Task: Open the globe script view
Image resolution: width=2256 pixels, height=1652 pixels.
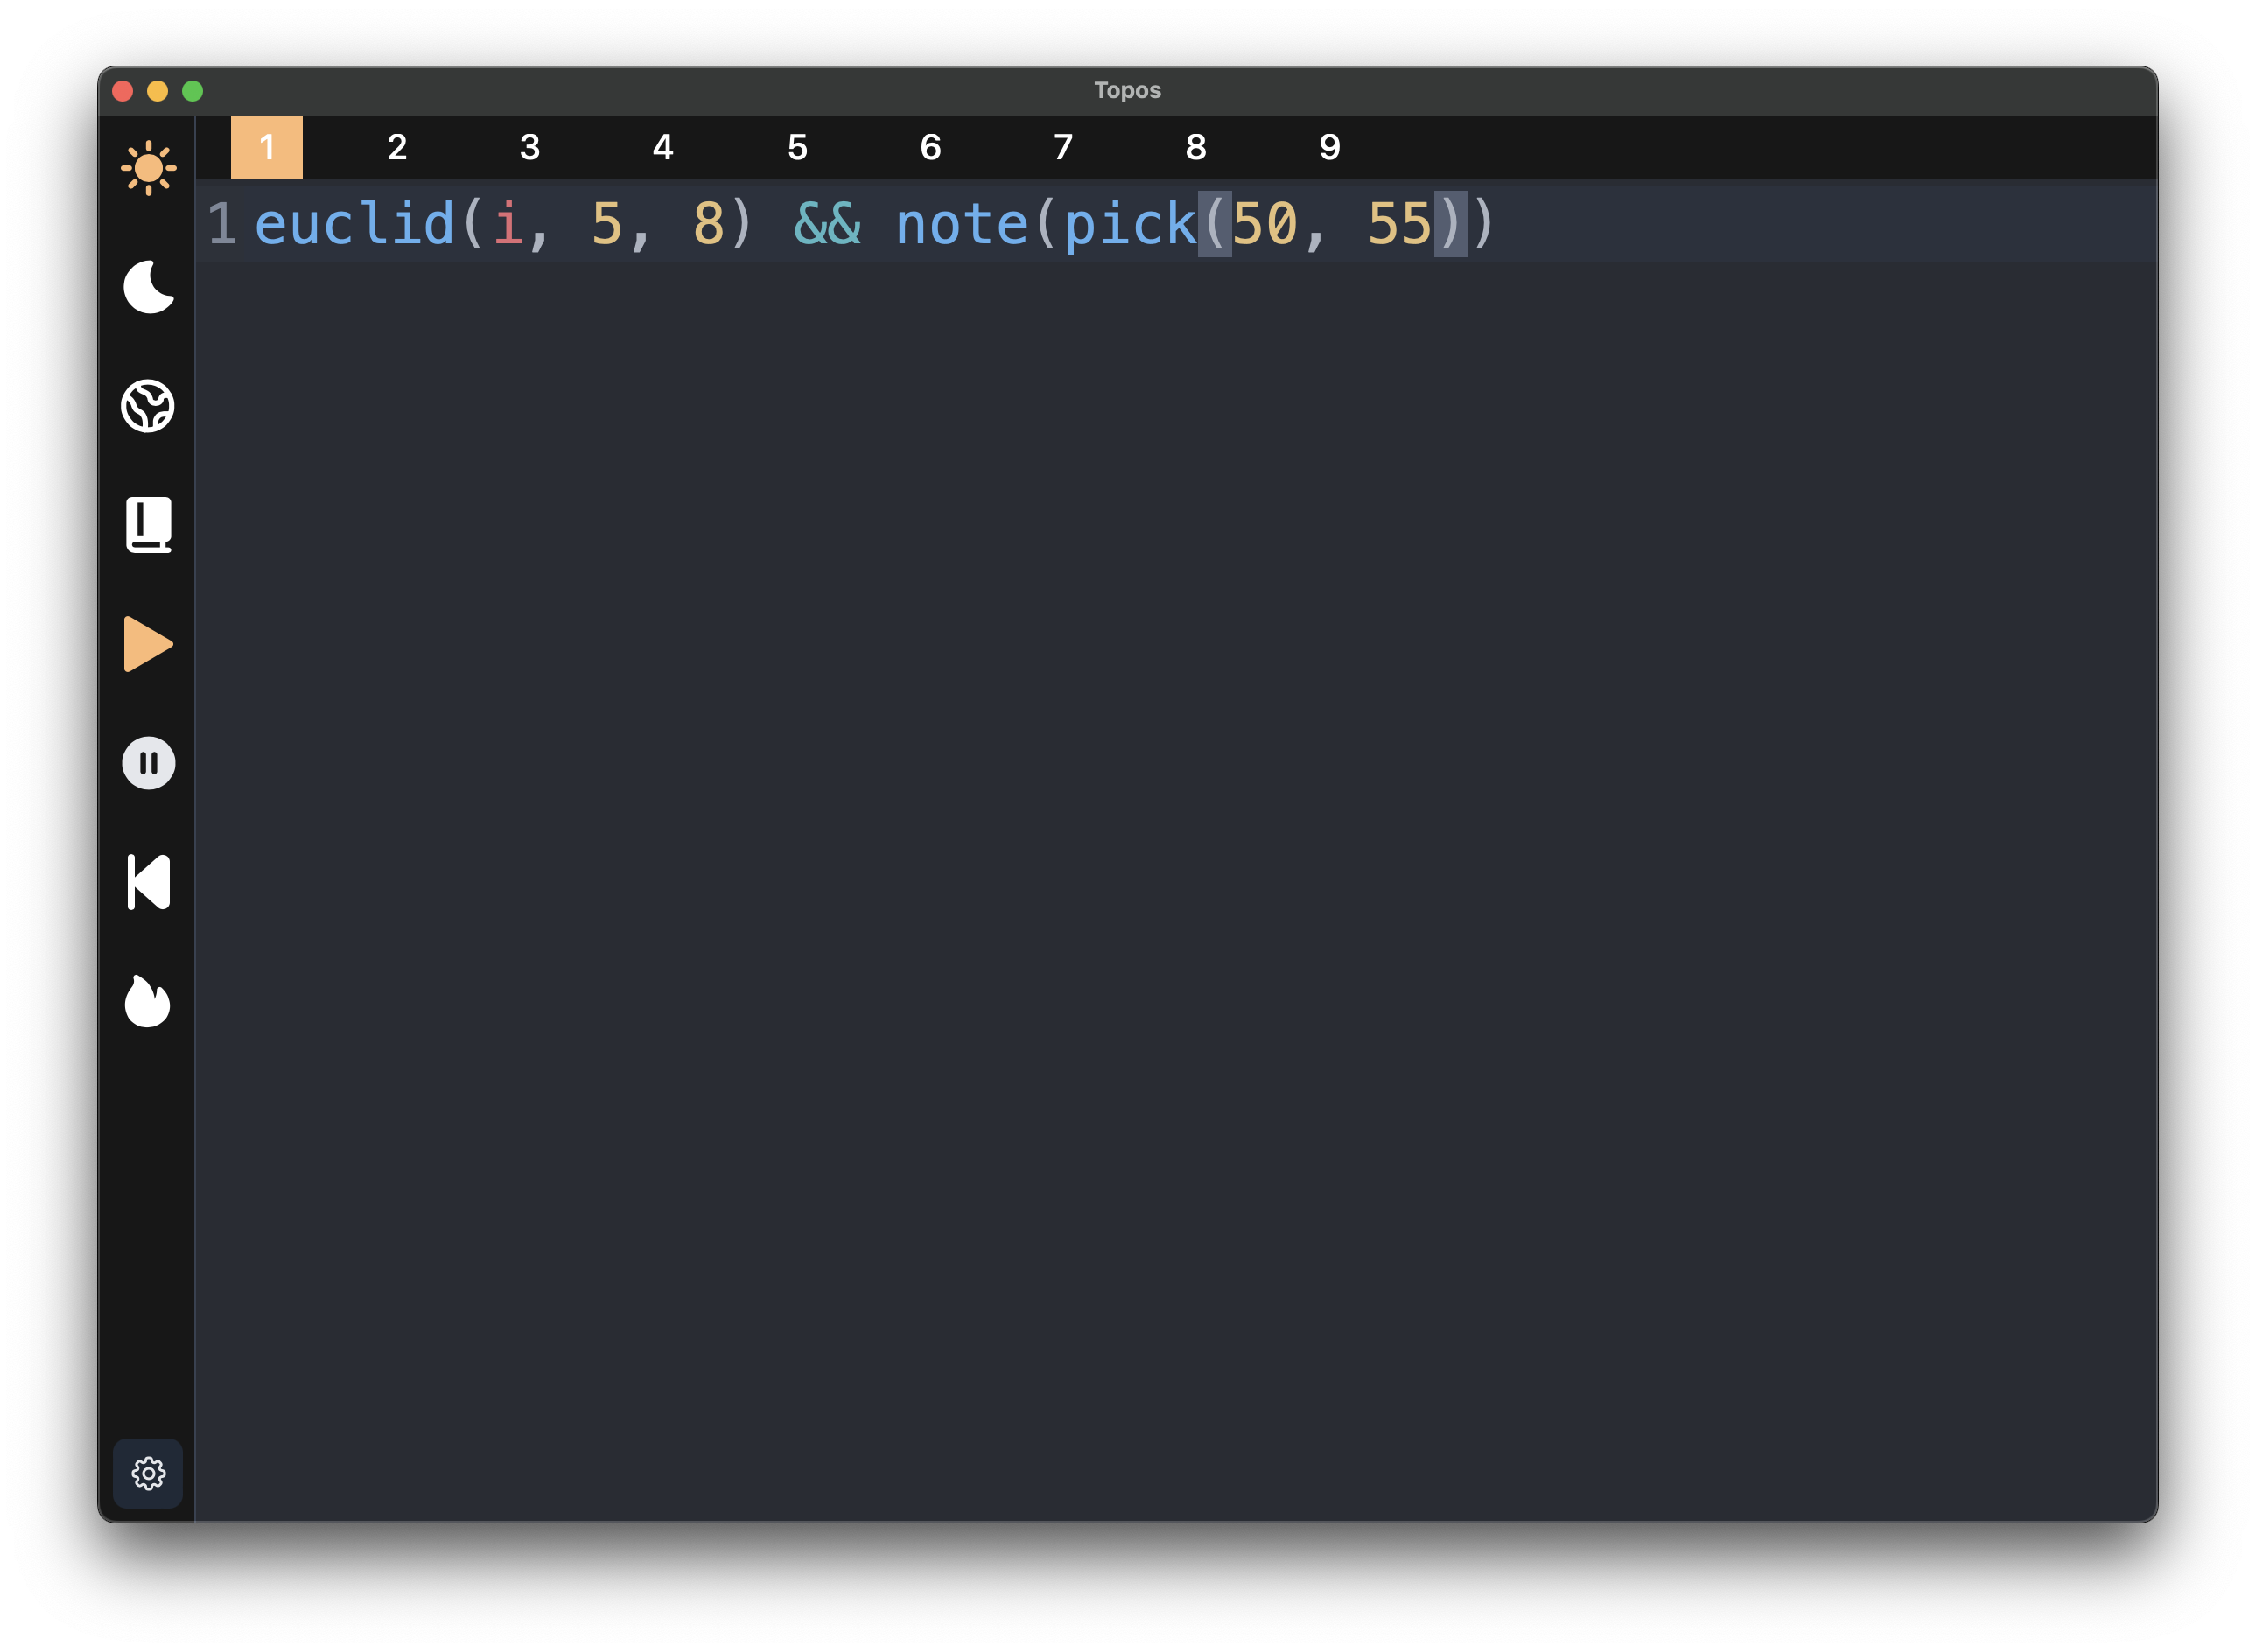Action: pos(148,406)
